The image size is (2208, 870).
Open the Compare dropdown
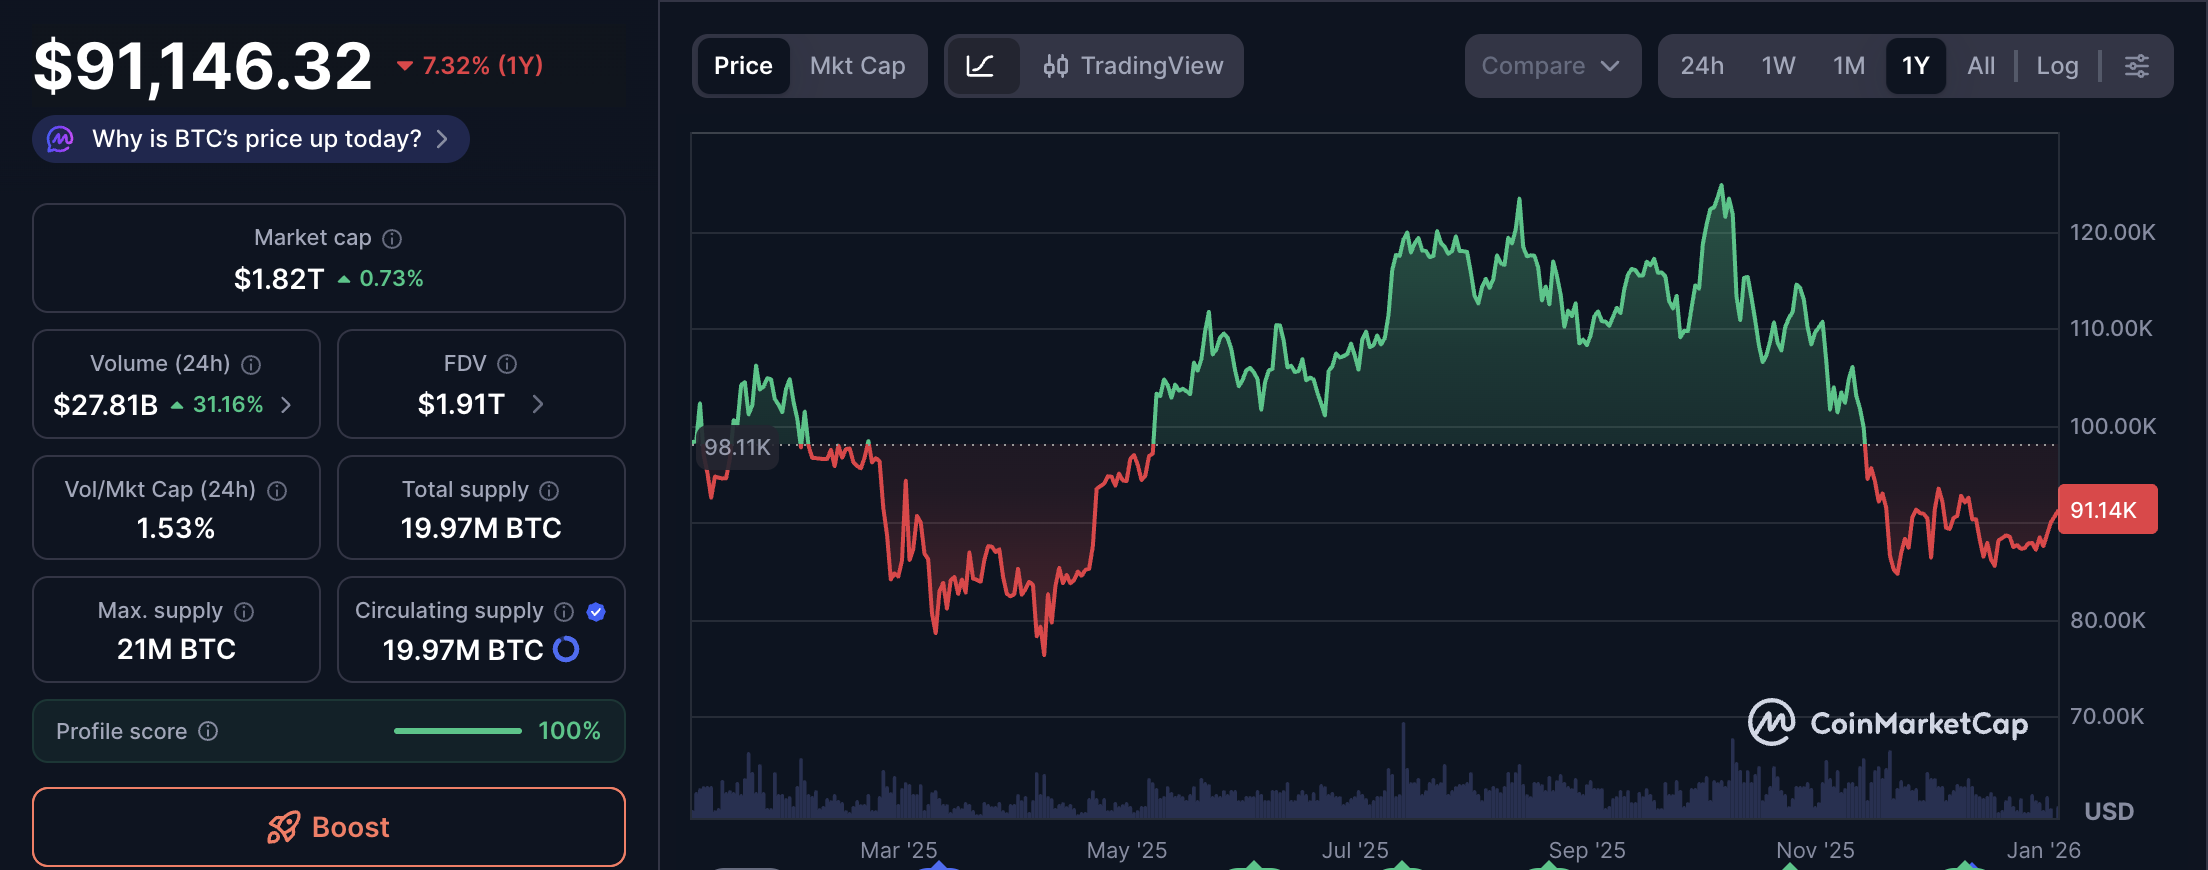1551,66
